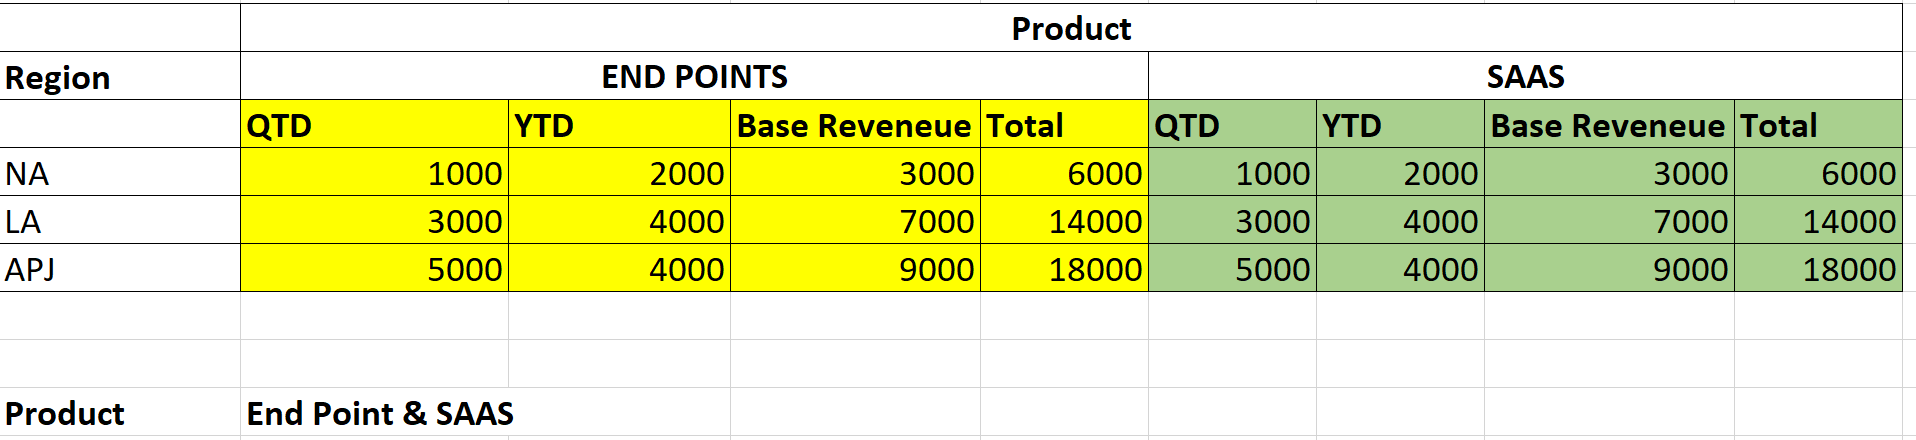
Task: Select LA SAAS Total 14000
Action: (1818, 220)
